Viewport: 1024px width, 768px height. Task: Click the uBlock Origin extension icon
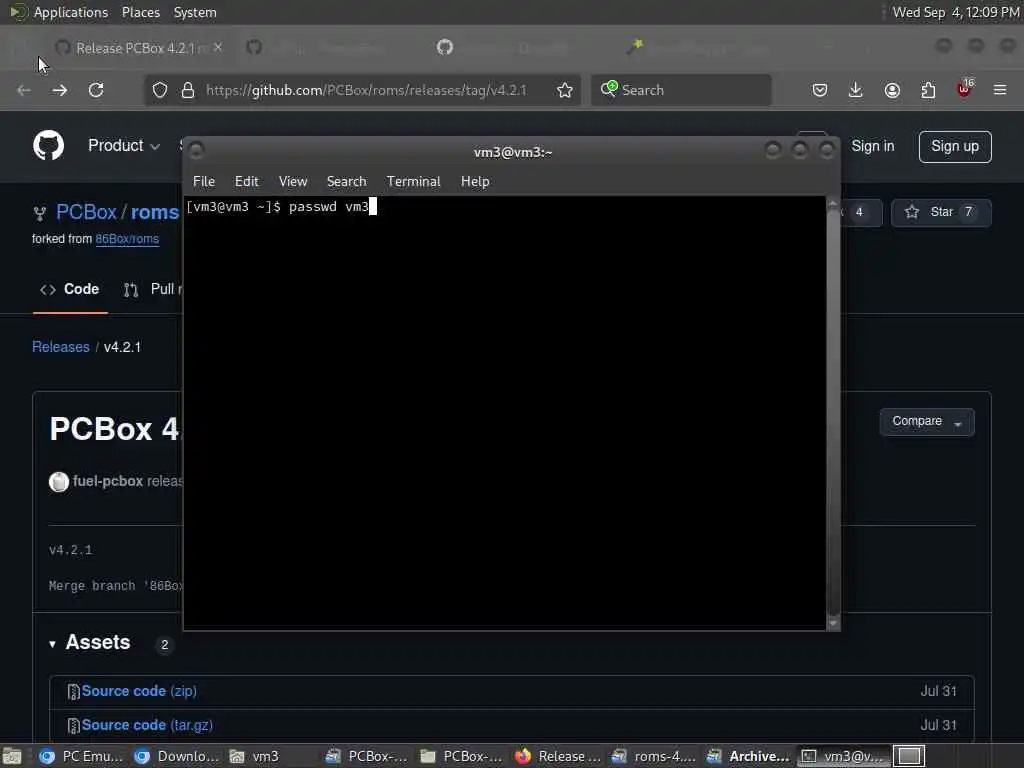pyautogui.click(x=964, y=89)
